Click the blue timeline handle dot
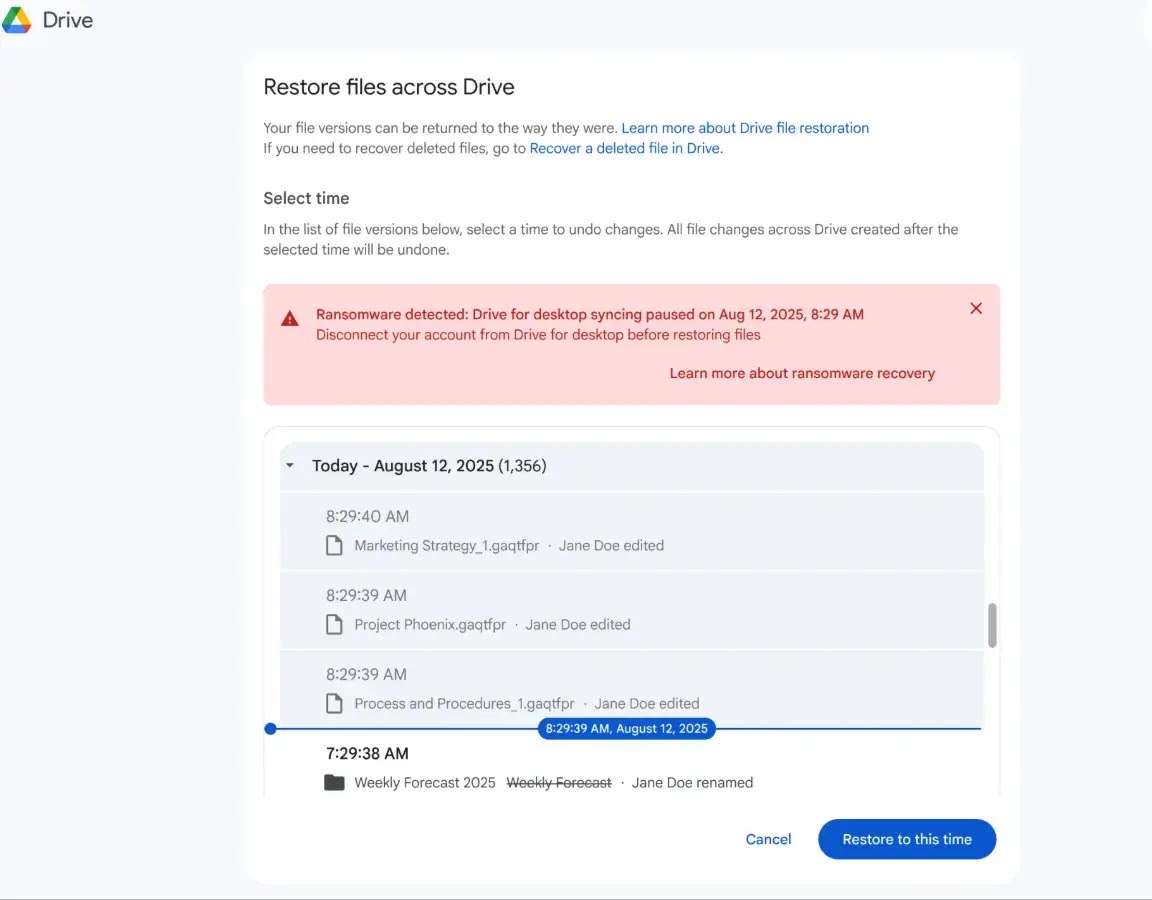Image resolution: width=1152 pixels, height=900 pixels. tap(270, 729)
